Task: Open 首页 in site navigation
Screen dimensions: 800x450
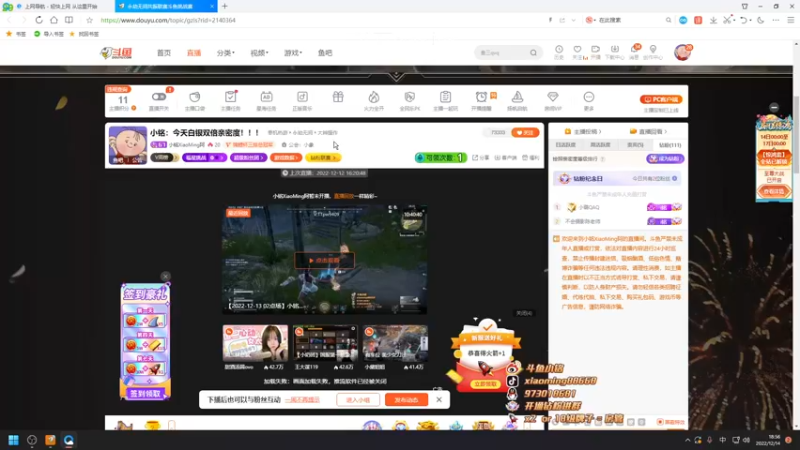Action: 164,53
